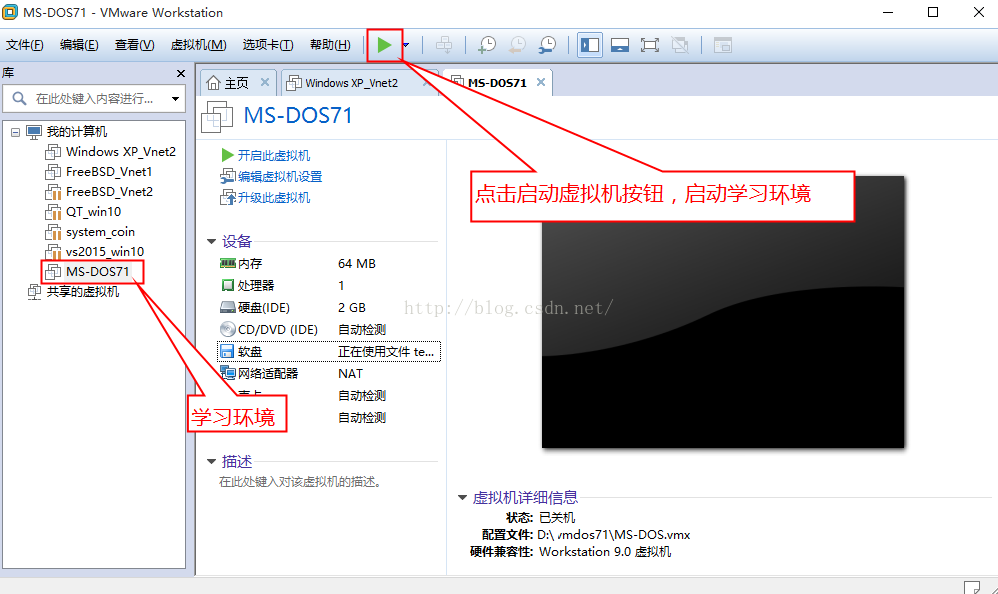
Task: Click the CD disc icon beside CD/DVD
Action: click(227, 329)
